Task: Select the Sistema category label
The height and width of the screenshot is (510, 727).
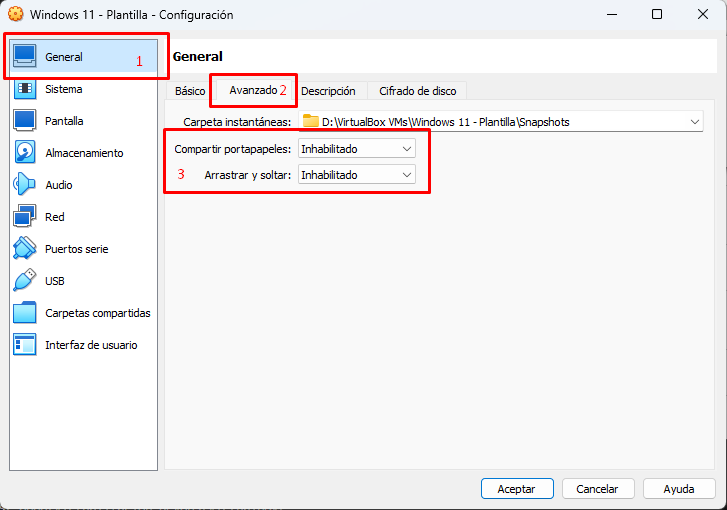Action: tap(64, 89)
